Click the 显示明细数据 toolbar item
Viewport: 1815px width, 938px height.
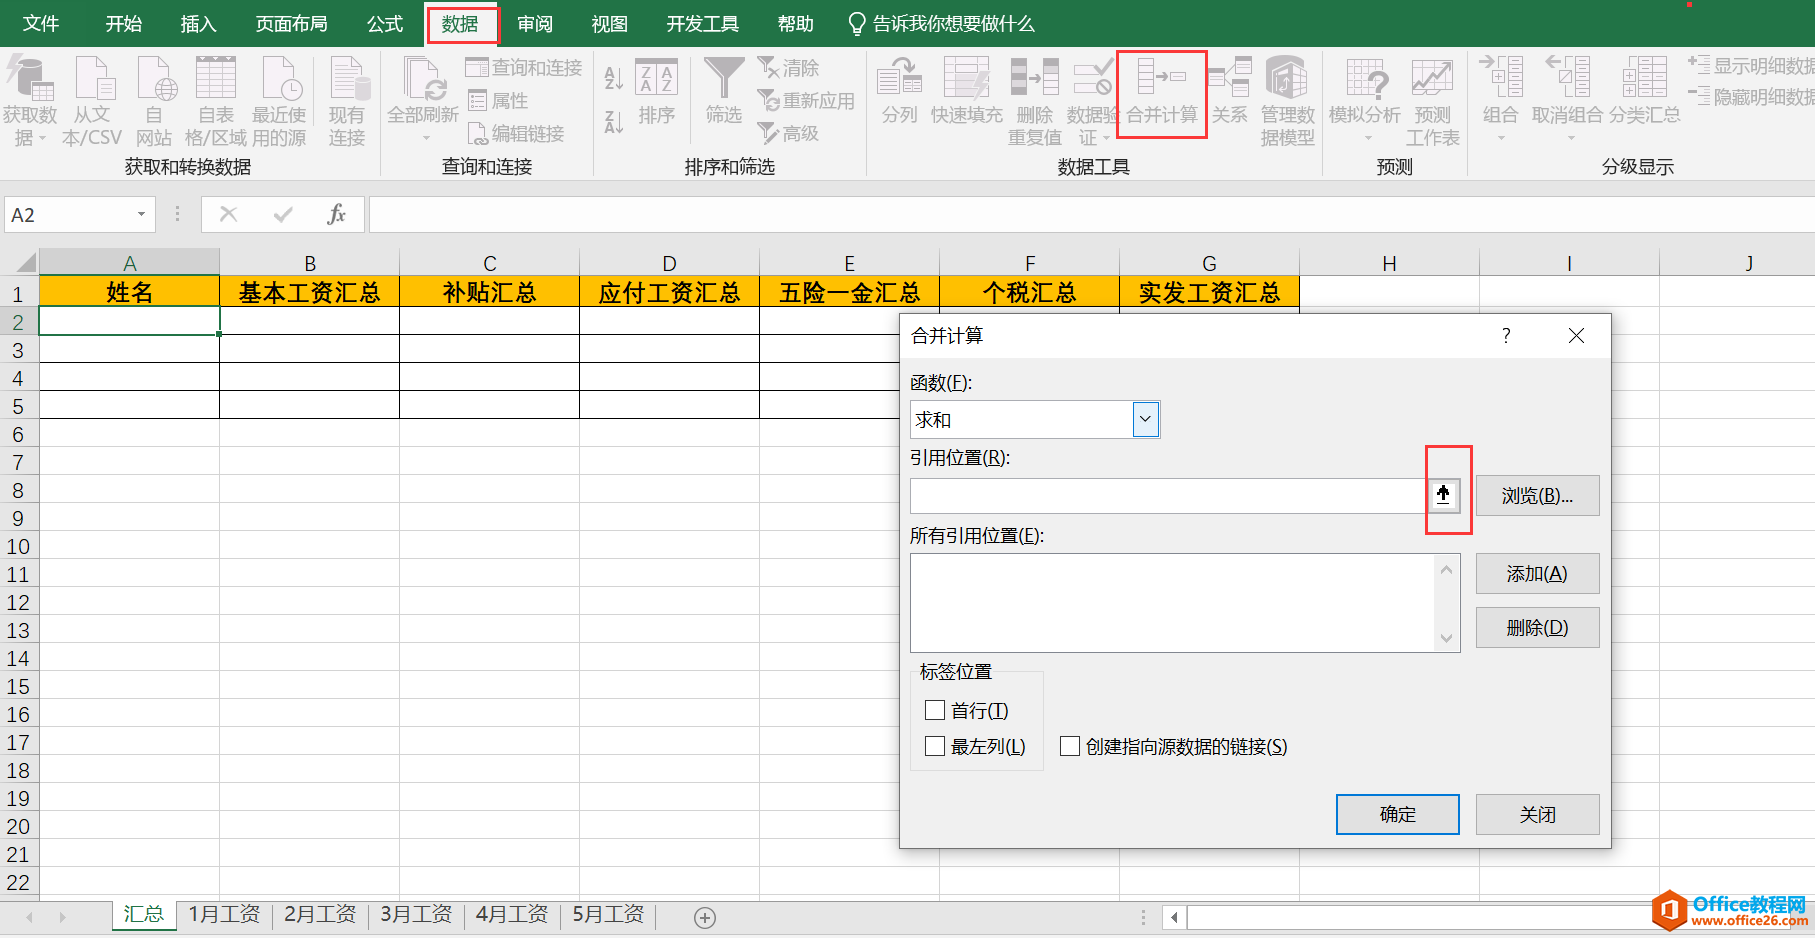(1751, 66)
